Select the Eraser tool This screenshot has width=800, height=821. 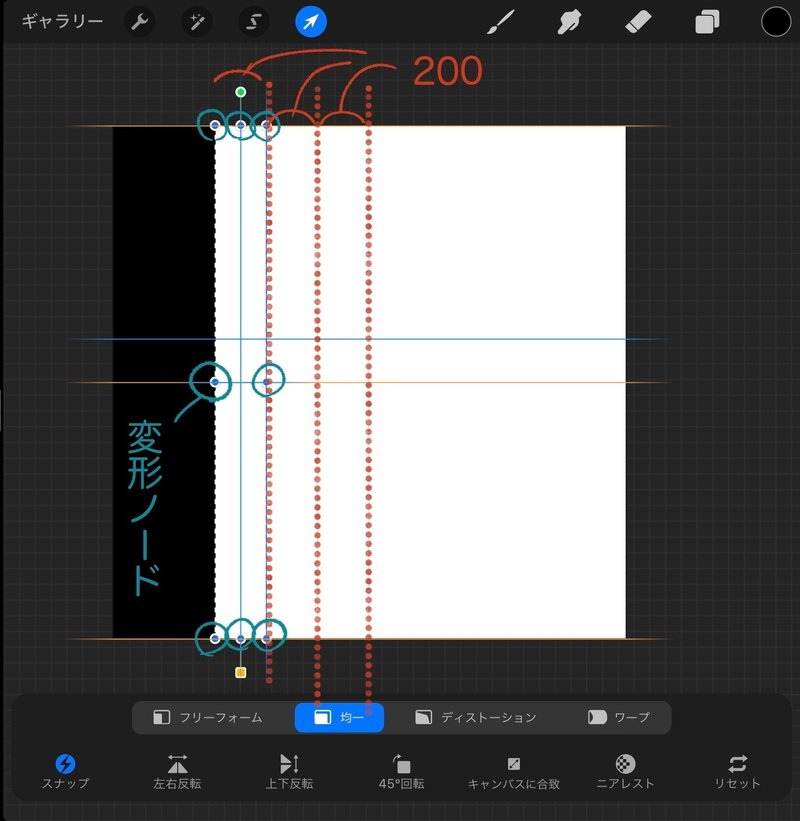point(638,23)
